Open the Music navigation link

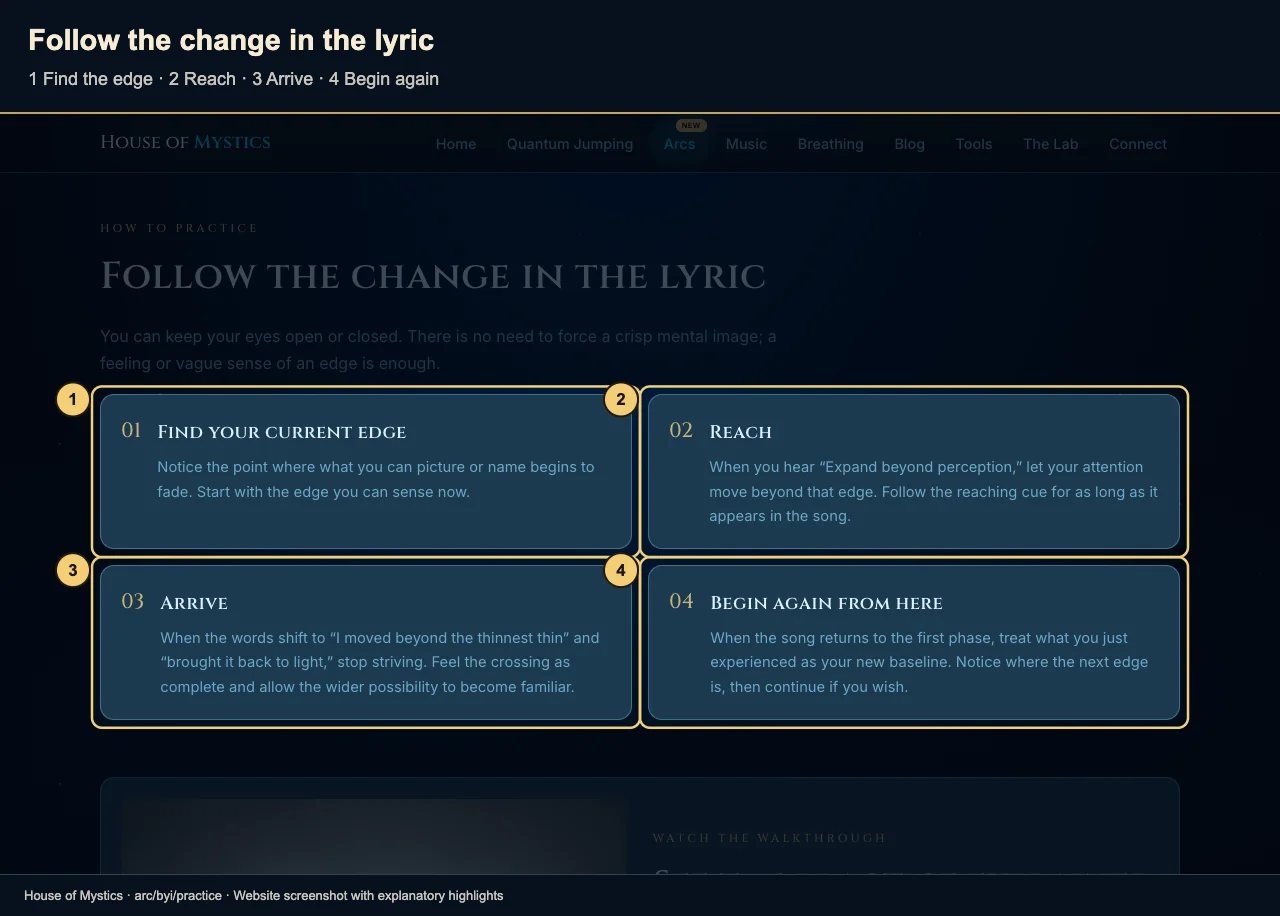pyautogui.click(x=746, y=144)
